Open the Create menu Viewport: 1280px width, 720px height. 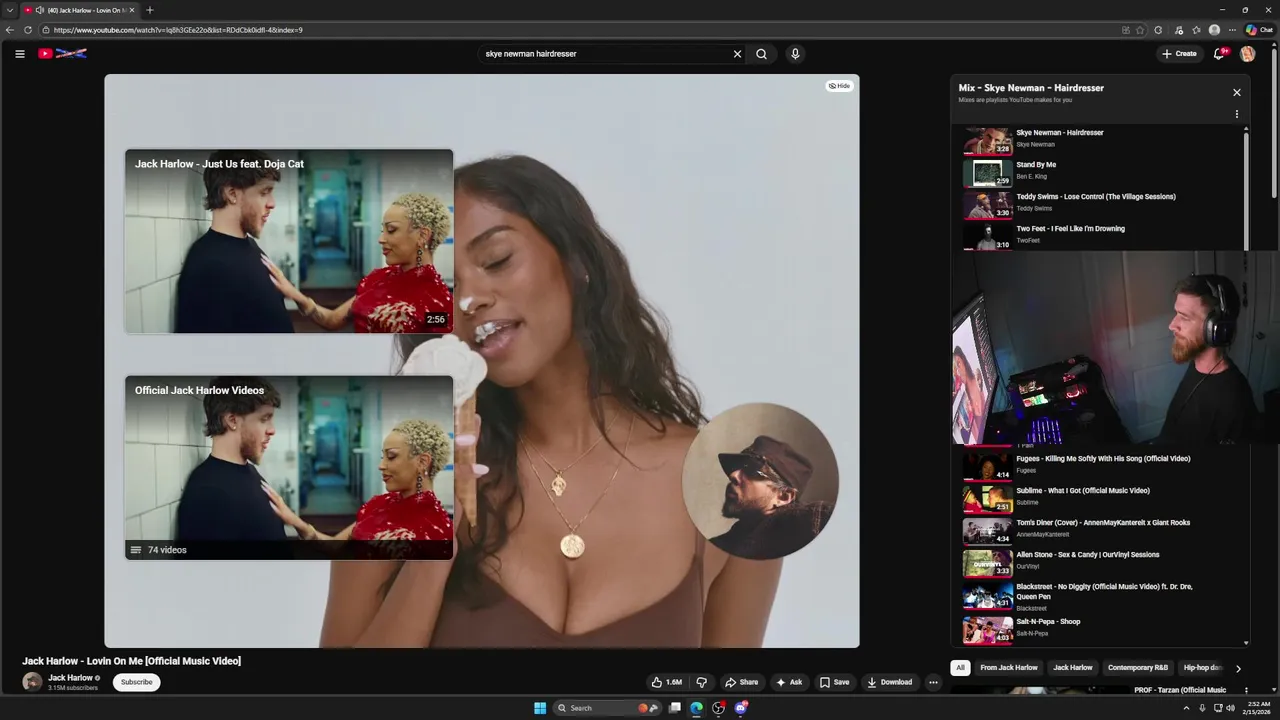[x=1179, y=54]
